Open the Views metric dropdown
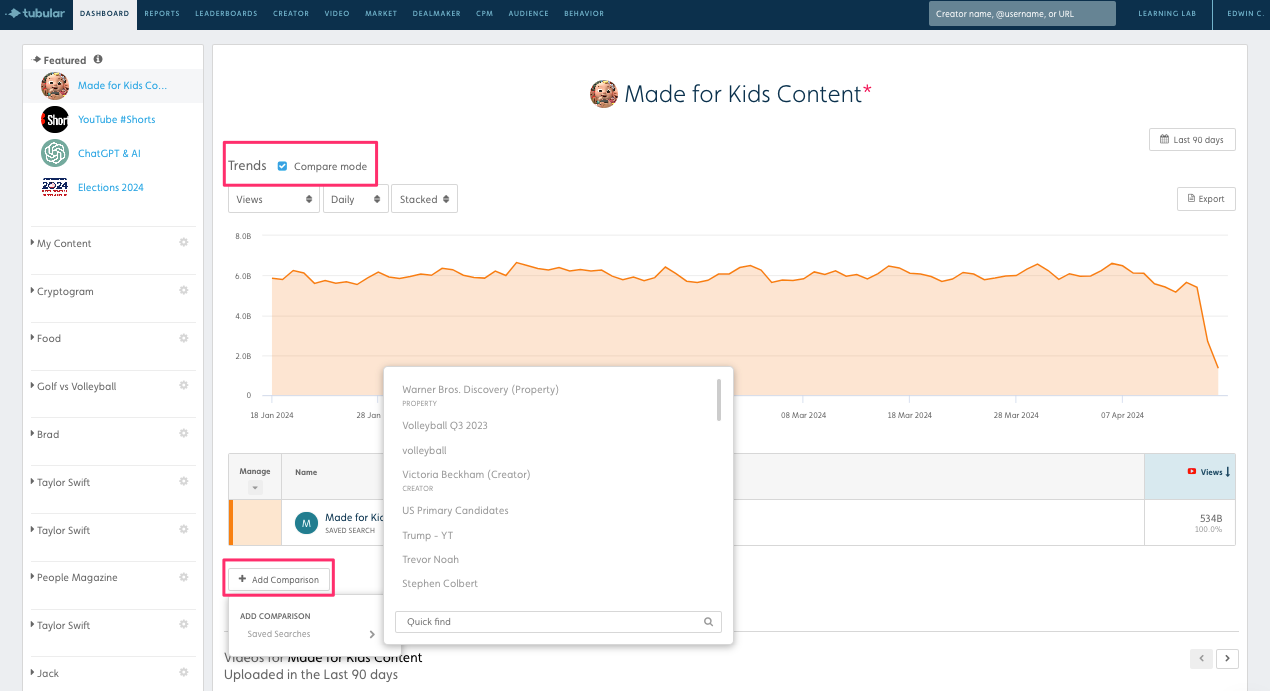Viewport: 1270px width, 691px height. [273, 199]
